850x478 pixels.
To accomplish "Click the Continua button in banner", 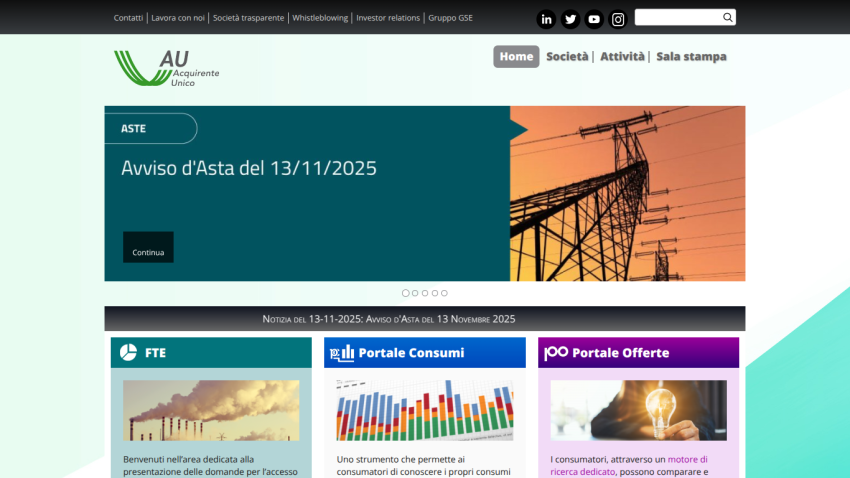I will point(148,247).
